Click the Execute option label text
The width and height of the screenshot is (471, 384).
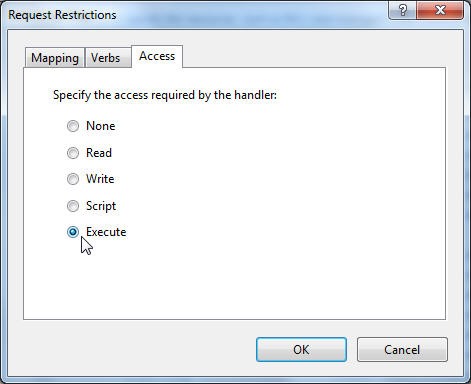tap(106, 232)
